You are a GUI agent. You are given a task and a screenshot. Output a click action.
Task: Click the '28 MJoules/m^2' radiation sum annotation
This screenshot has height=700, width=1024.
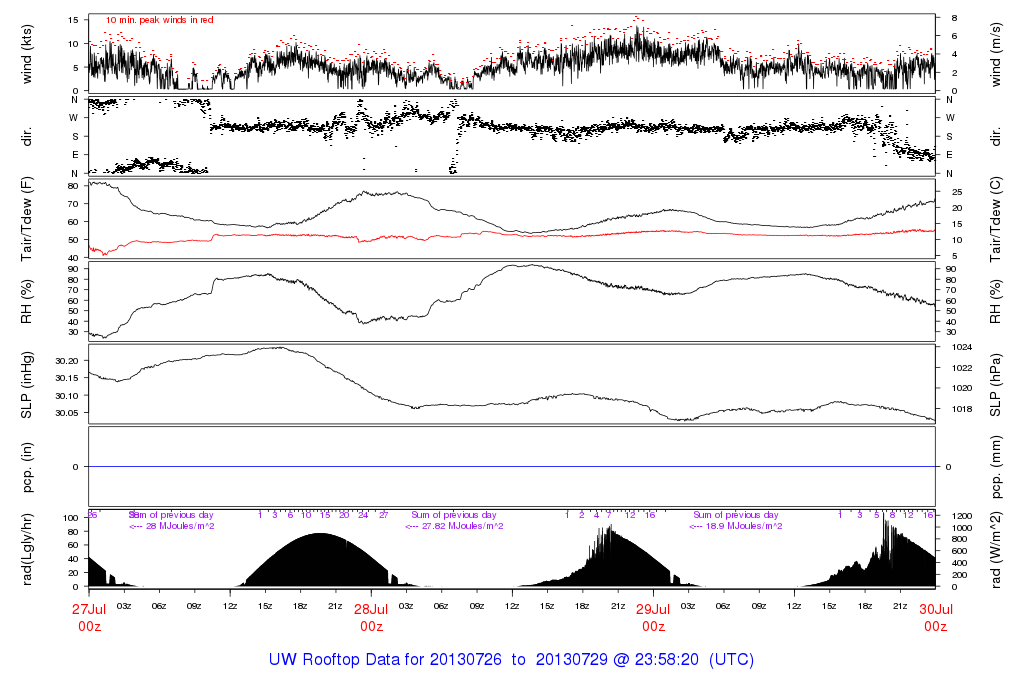click(x=180, y=526)
